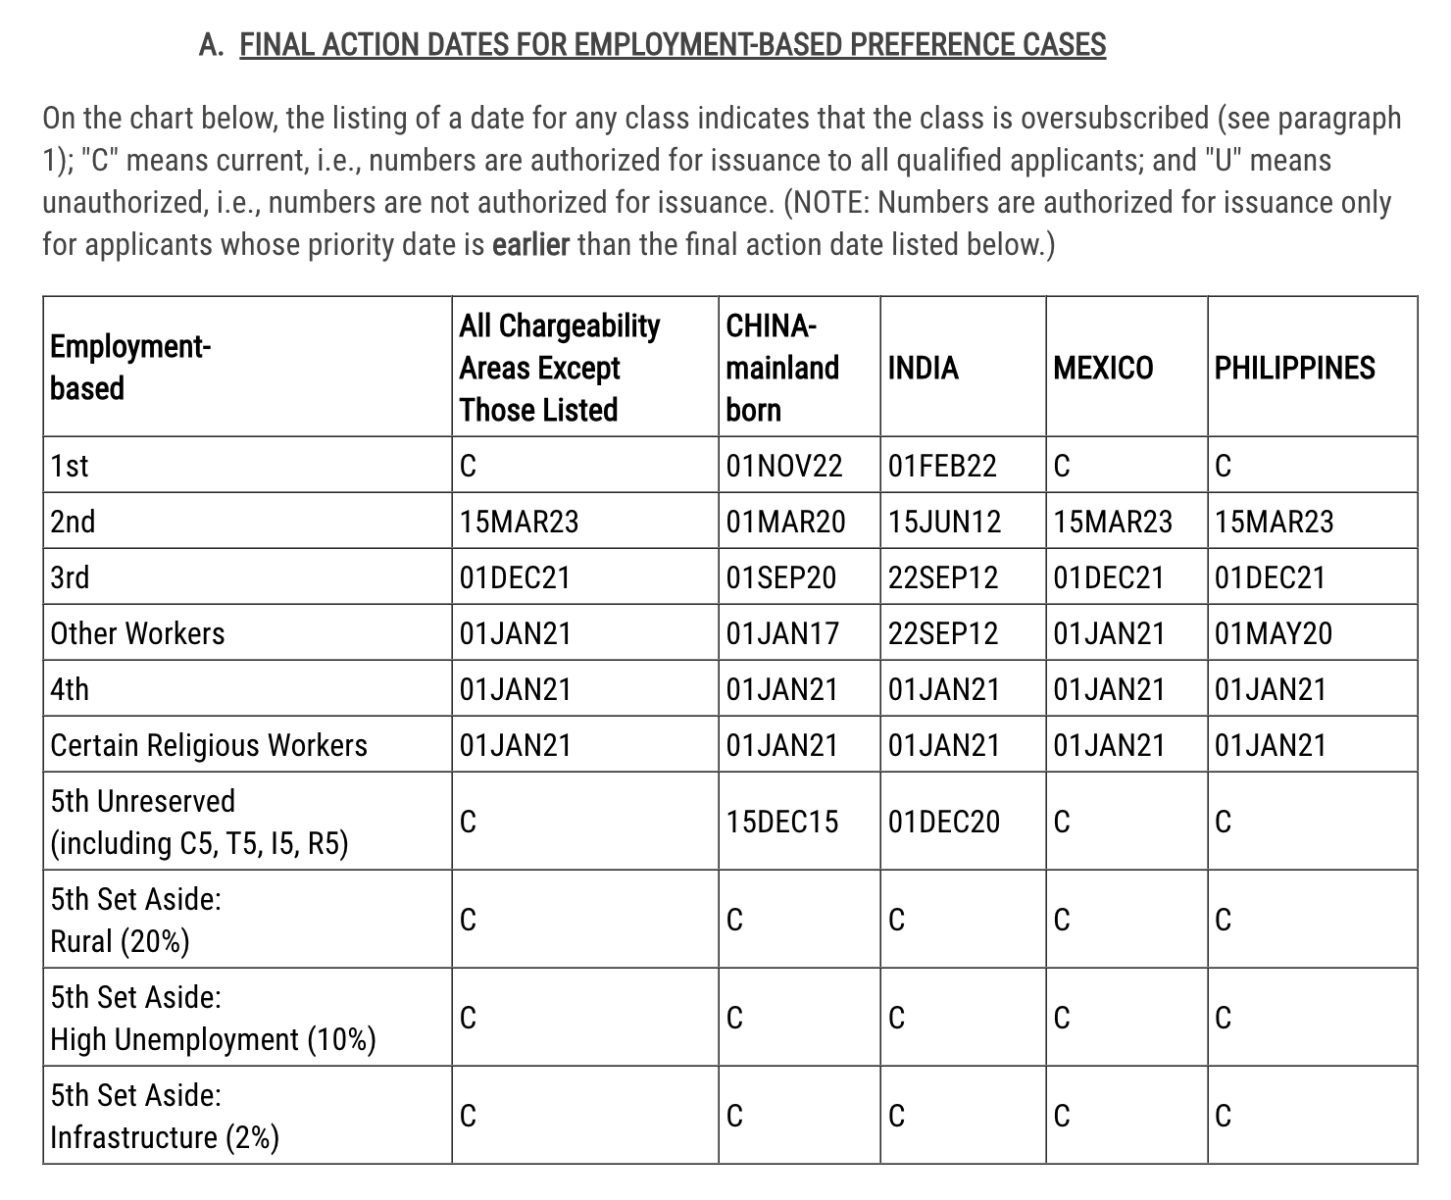Image resolution: width=1451 pixels, height=1200 pixels.
Task: Click the bold word earlier in the note
Action: pos(530,245)
